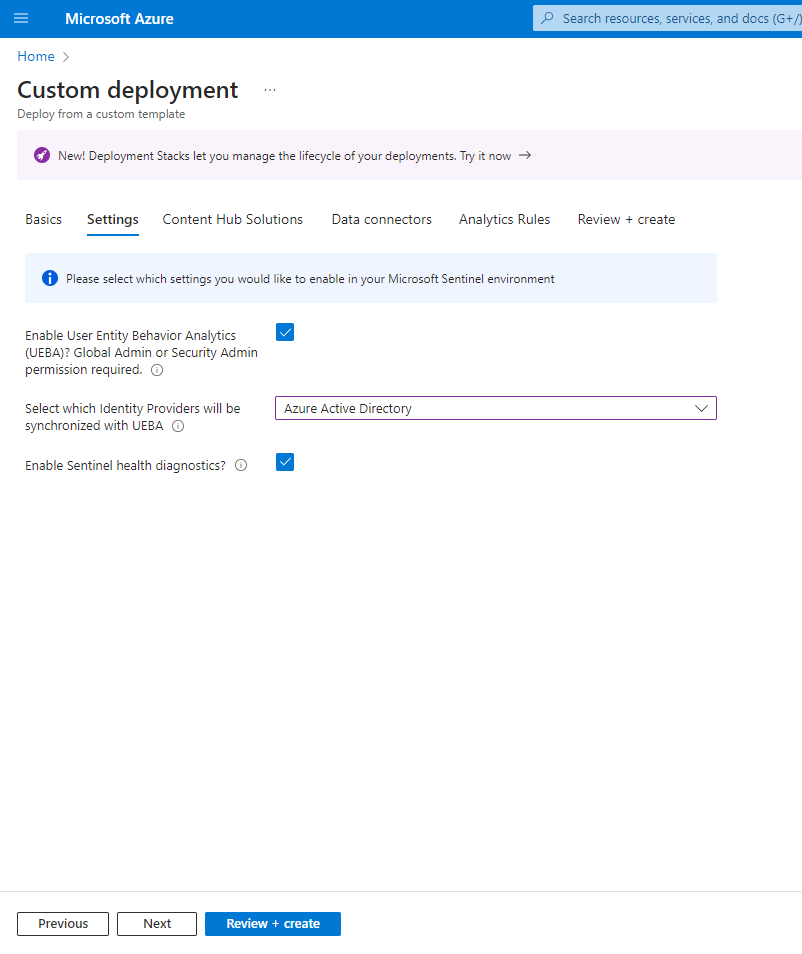The width and height of the screenshot is (802, 954).
Task: Jump to the Review + create tab
Action: [626, 220]
